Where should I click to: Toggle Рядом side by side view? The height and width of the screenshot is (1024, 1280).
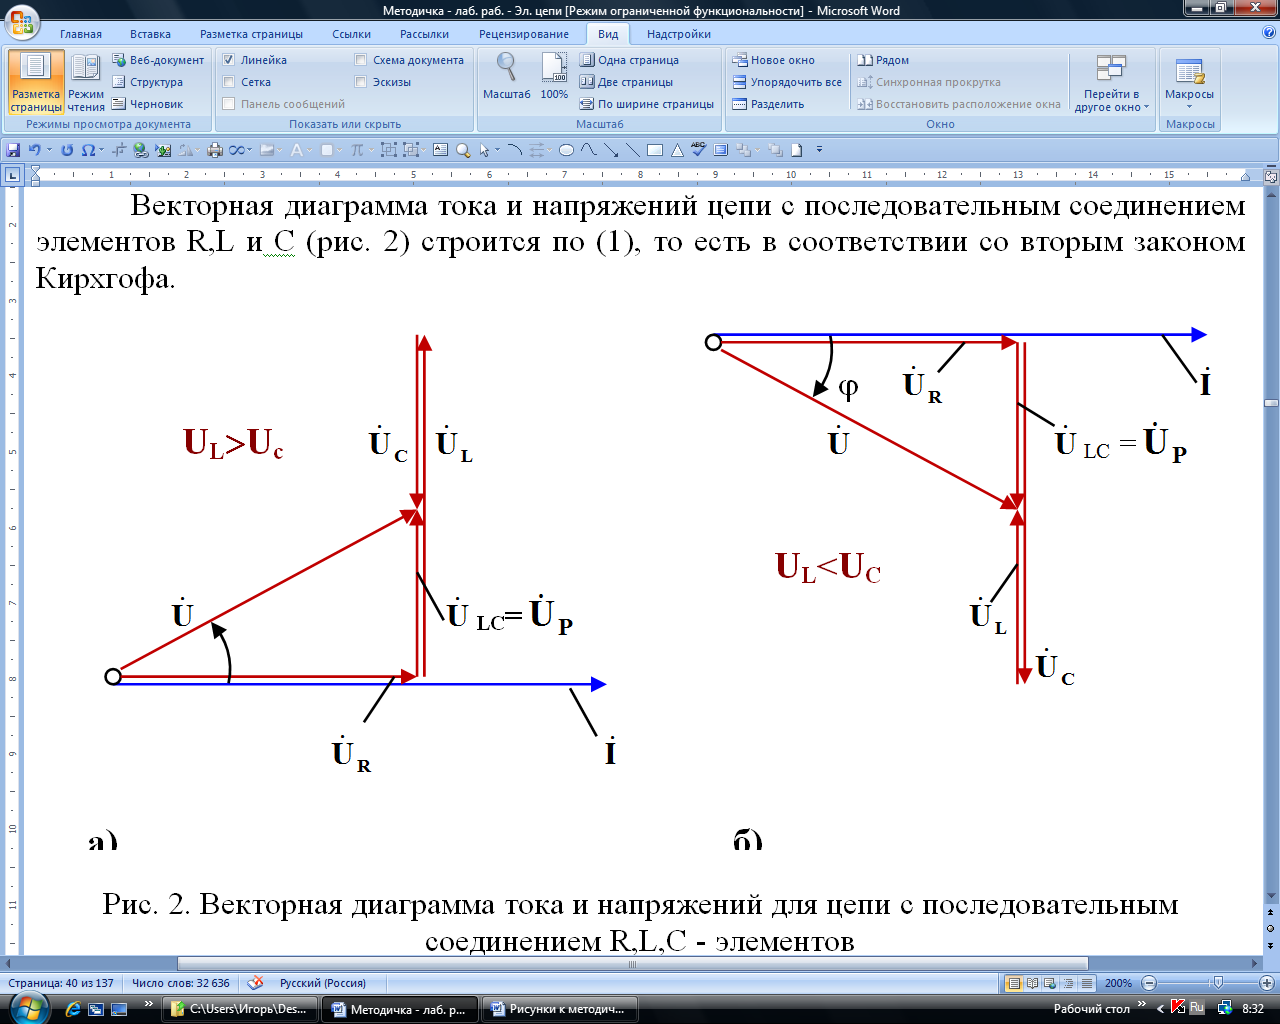883,60
